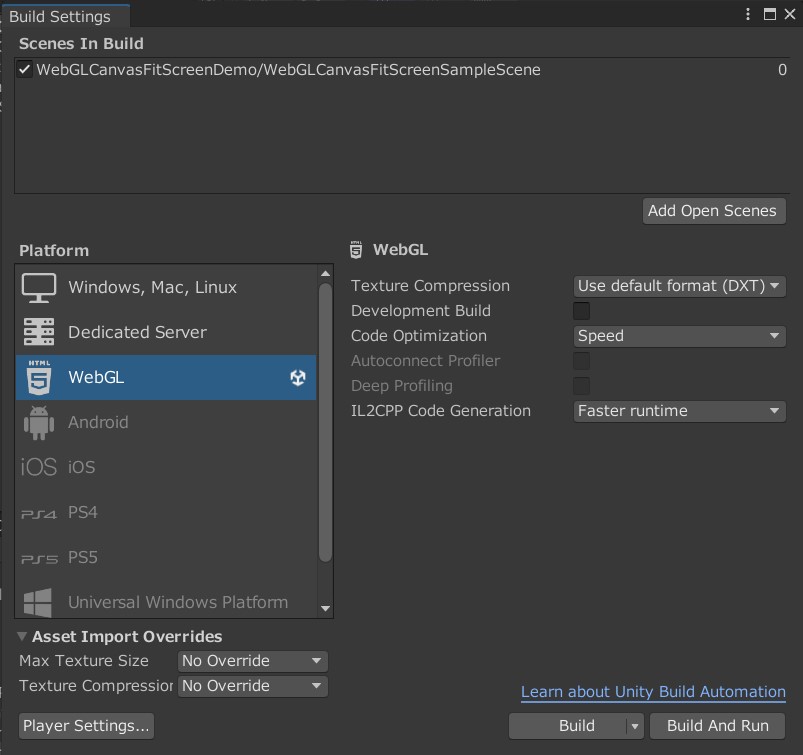The width and height of the screenshot is (803, 755).
Task: Toggle the Deep Profiling checkbox
Action: pos(581,386)
